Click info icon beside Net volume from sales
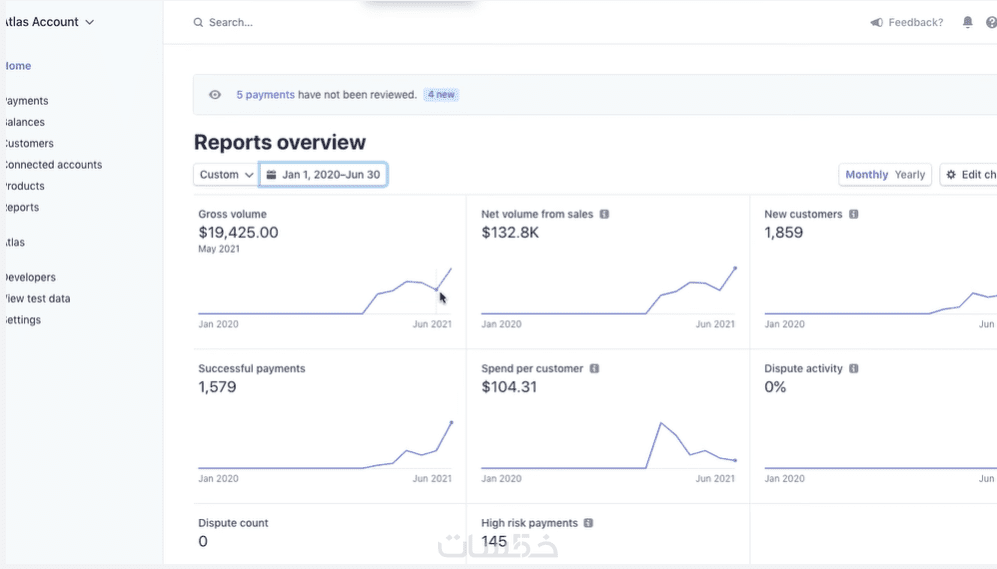This screenshot has width=997, height=569. pyautogui.click(x=604, y=214)
